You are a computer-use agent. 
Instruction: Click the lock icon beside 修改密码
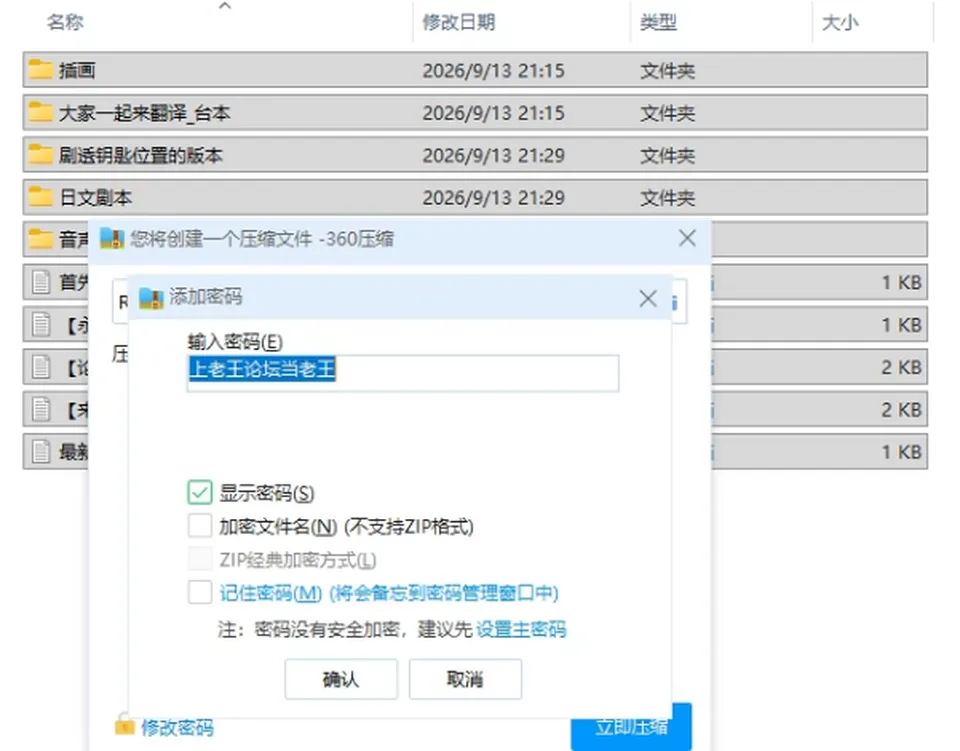click(124, 725)
